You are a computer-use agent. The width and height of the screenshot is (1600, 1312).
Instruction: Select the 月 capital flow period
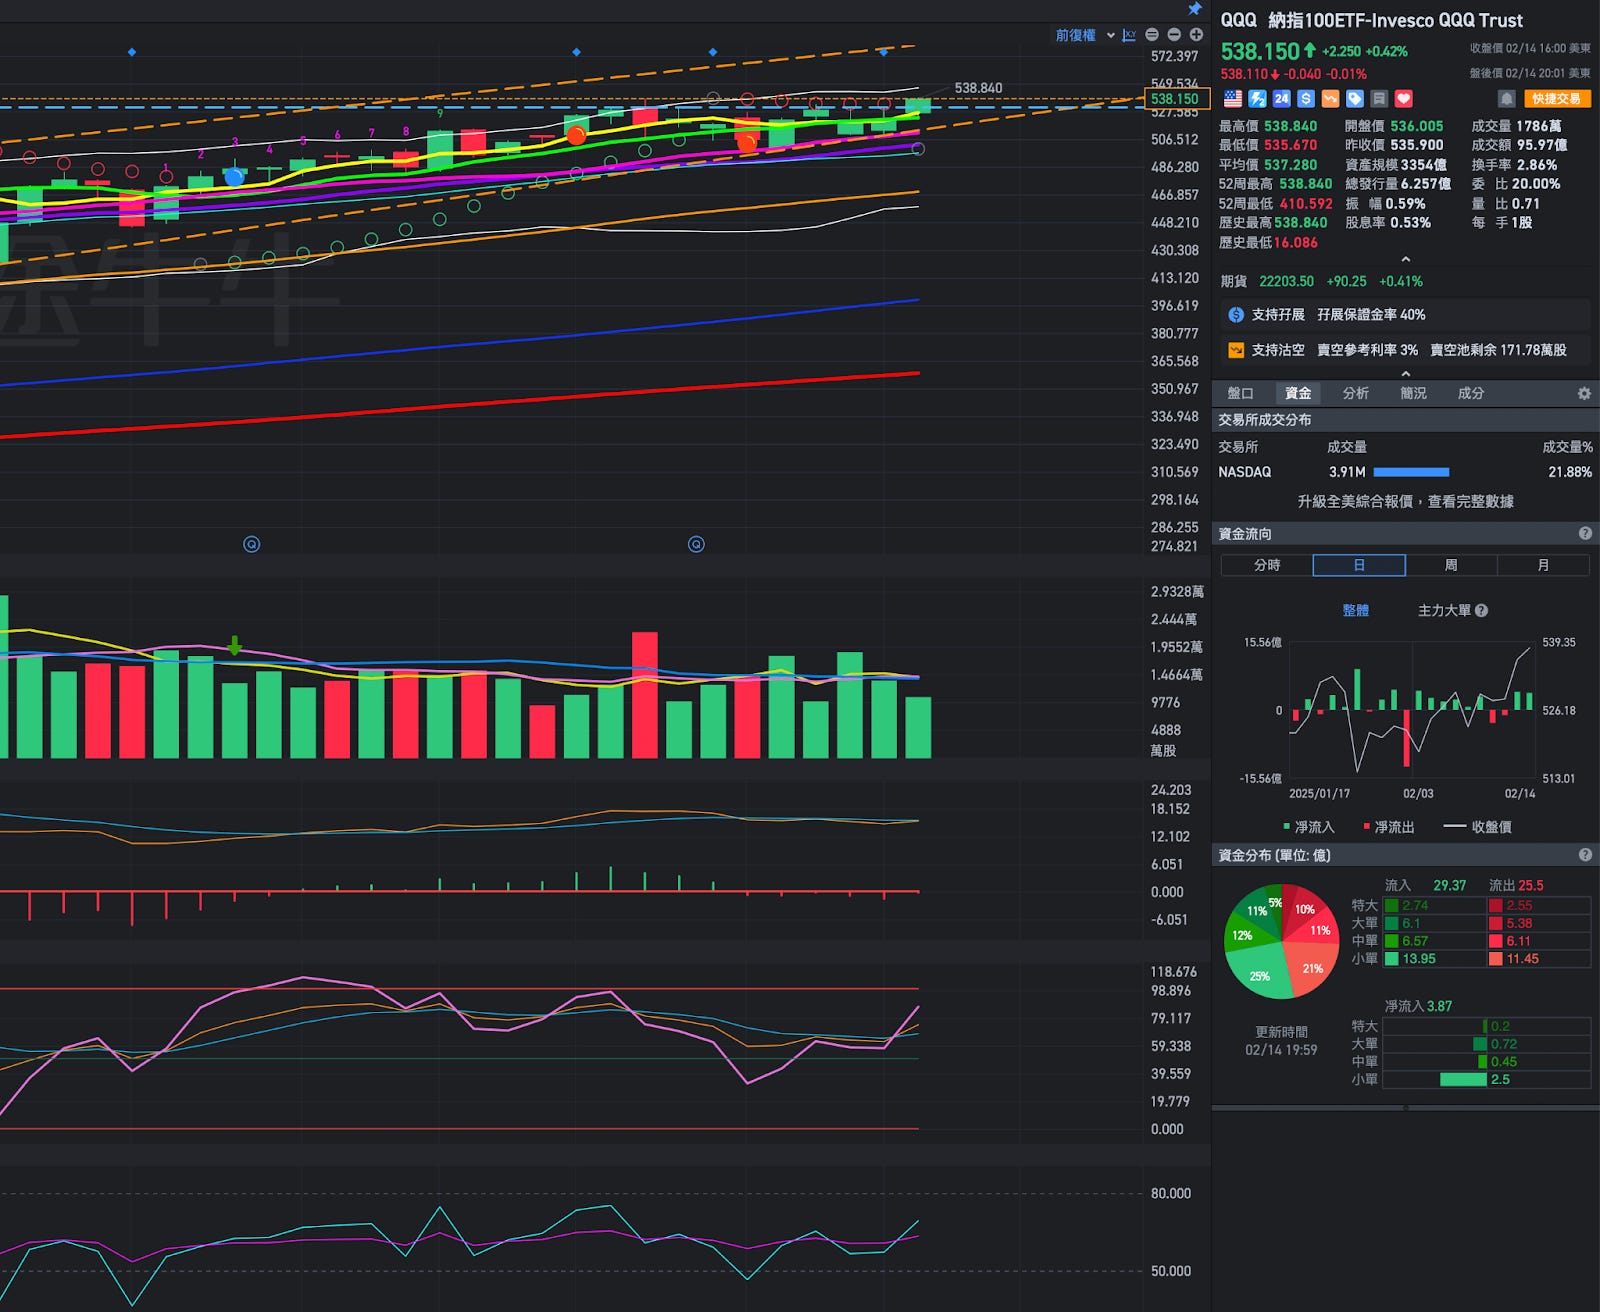[x=1543, y=565]
